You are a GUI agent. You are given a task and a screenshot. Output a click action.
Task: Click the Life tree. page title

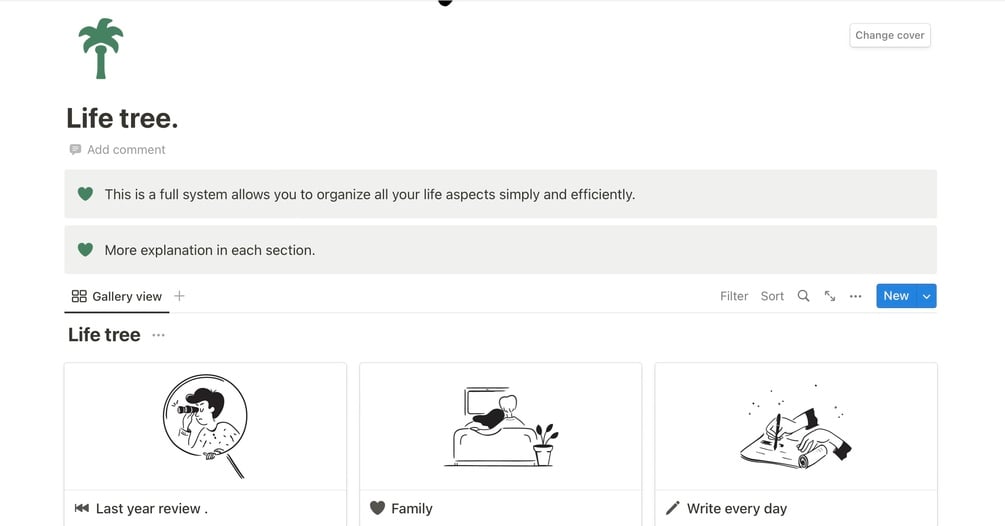click(x=122, y=118)
